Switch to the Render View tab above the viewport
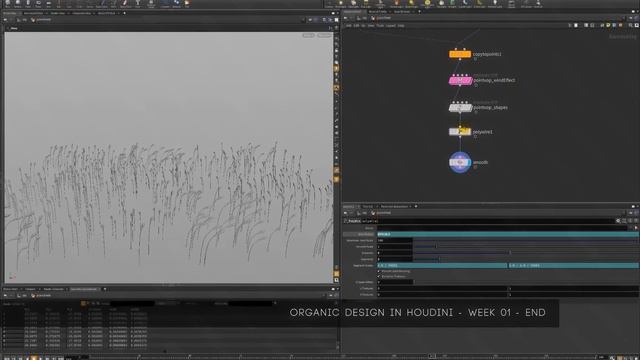 (57, 13)
